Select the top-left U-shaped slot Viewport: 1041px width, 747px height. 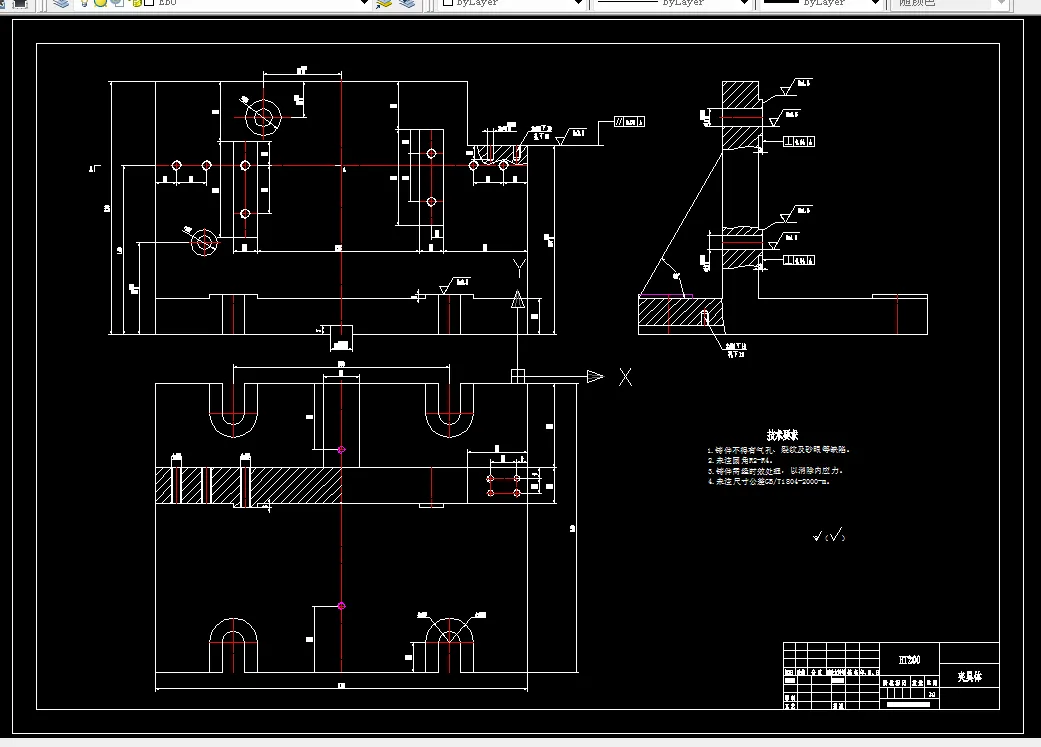tap(233, 410)
